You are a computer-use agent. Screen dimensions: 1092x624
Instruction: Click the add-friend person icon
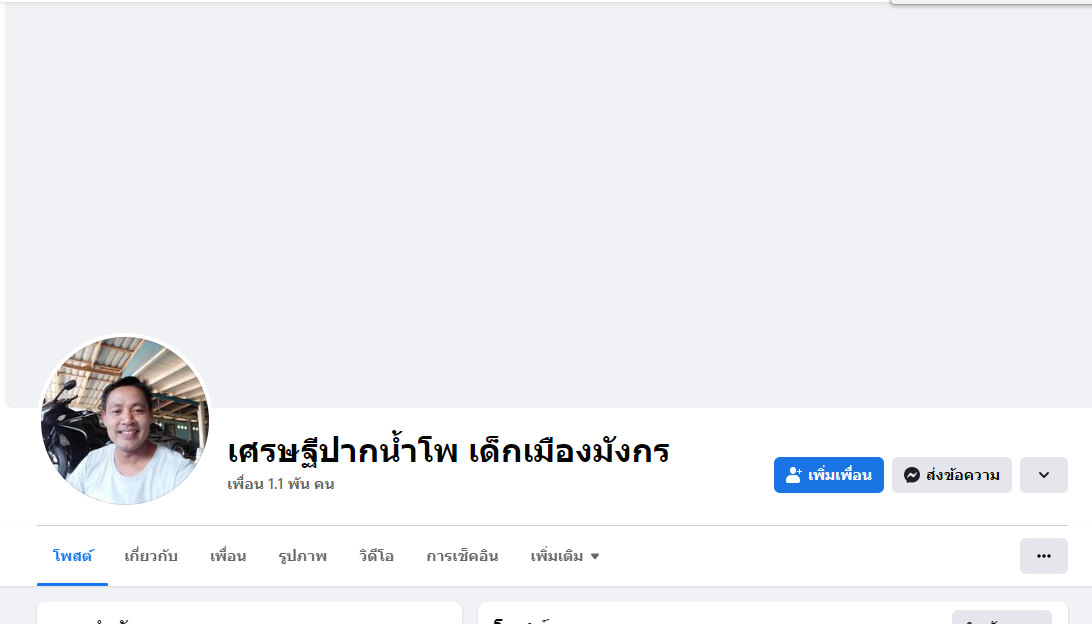(795, 475)
